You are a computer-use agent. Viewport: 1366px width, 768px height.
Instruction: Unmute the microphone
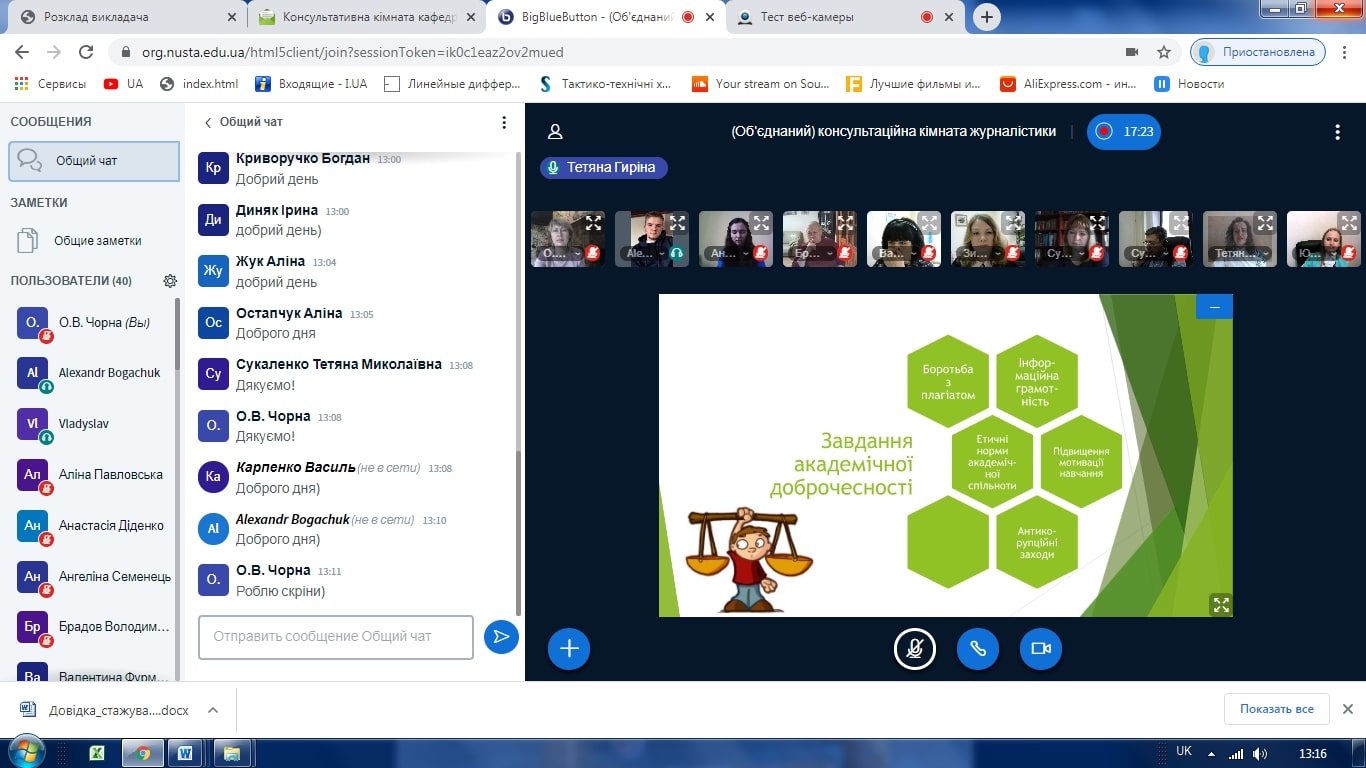(914, 649)
